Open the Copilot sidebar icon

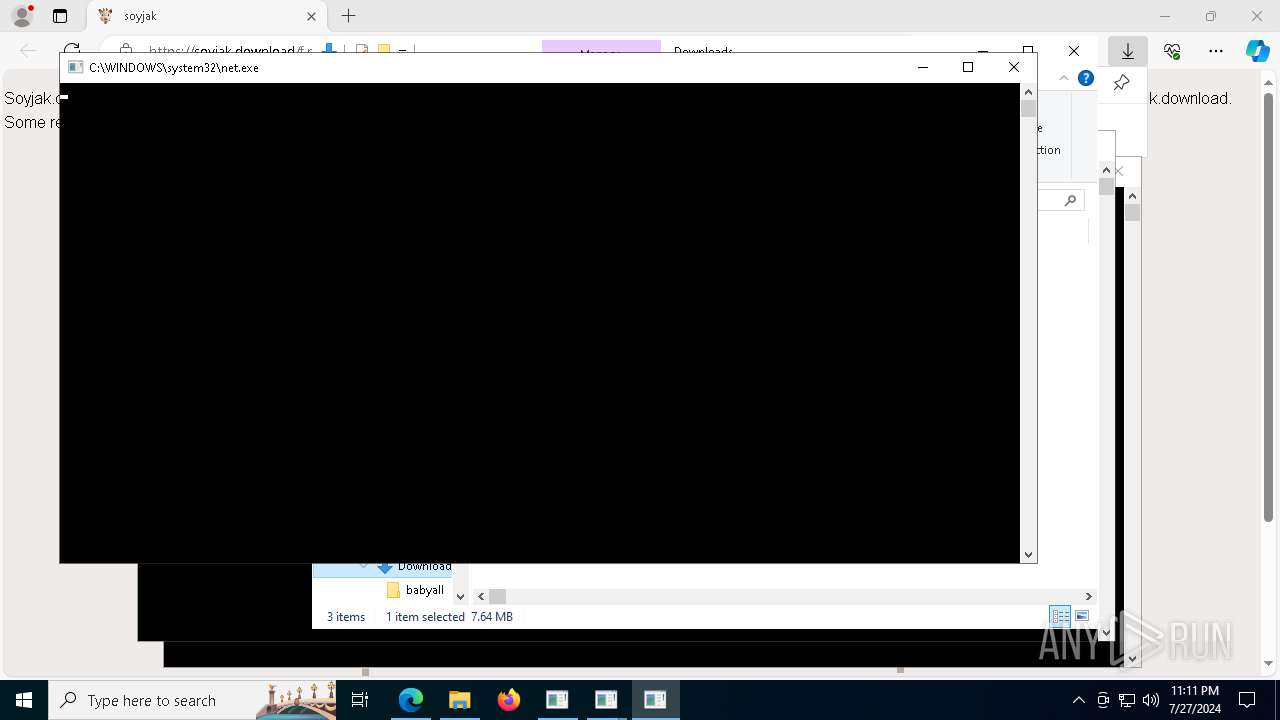tap(1258, 51)
